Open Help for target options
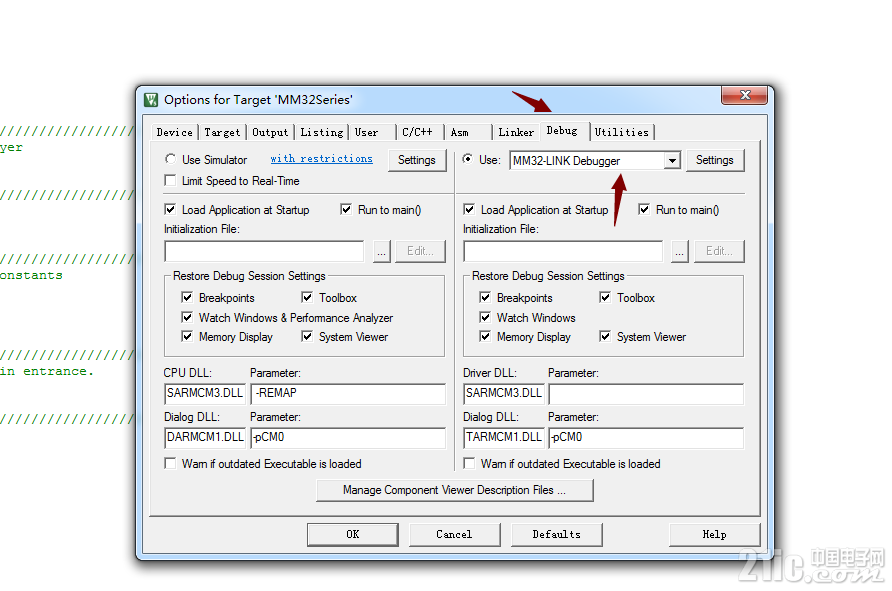This screenshot has width=892, height=591. 715,535
